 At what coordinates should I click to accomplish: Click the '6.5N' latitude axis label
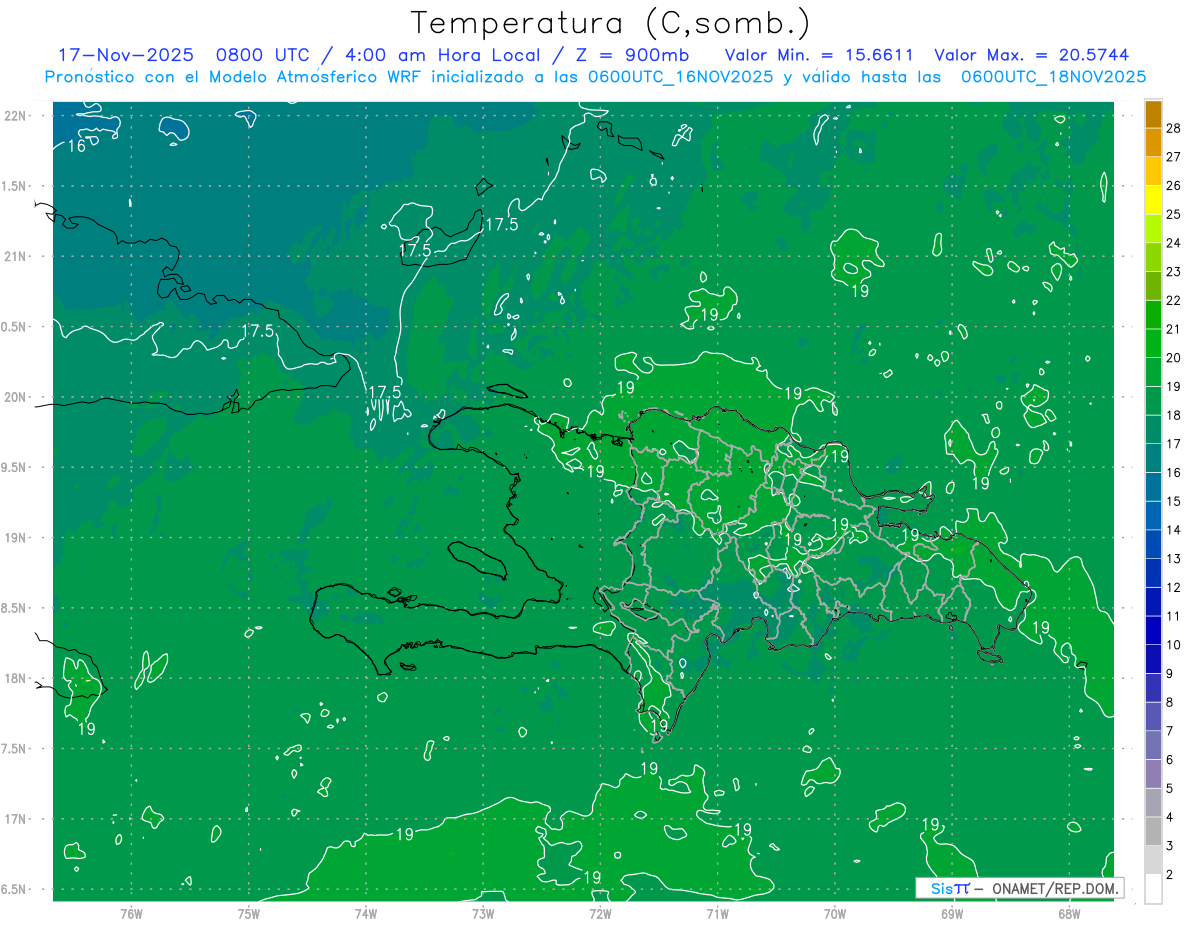(14, 889)
